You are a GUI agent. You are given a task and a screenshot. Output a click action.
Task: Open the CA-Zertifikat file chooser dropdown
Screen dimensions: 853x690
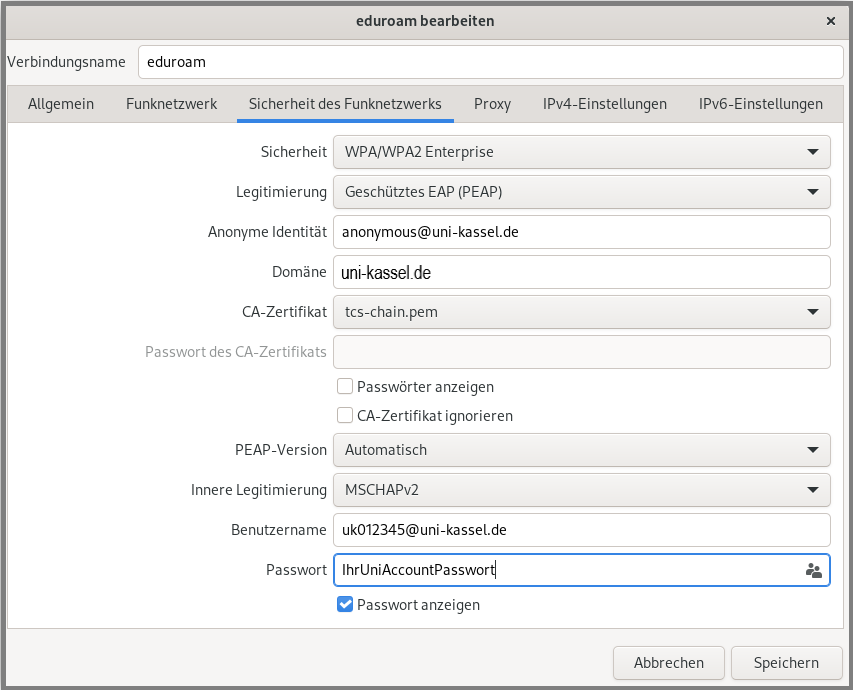coord(581,312)
